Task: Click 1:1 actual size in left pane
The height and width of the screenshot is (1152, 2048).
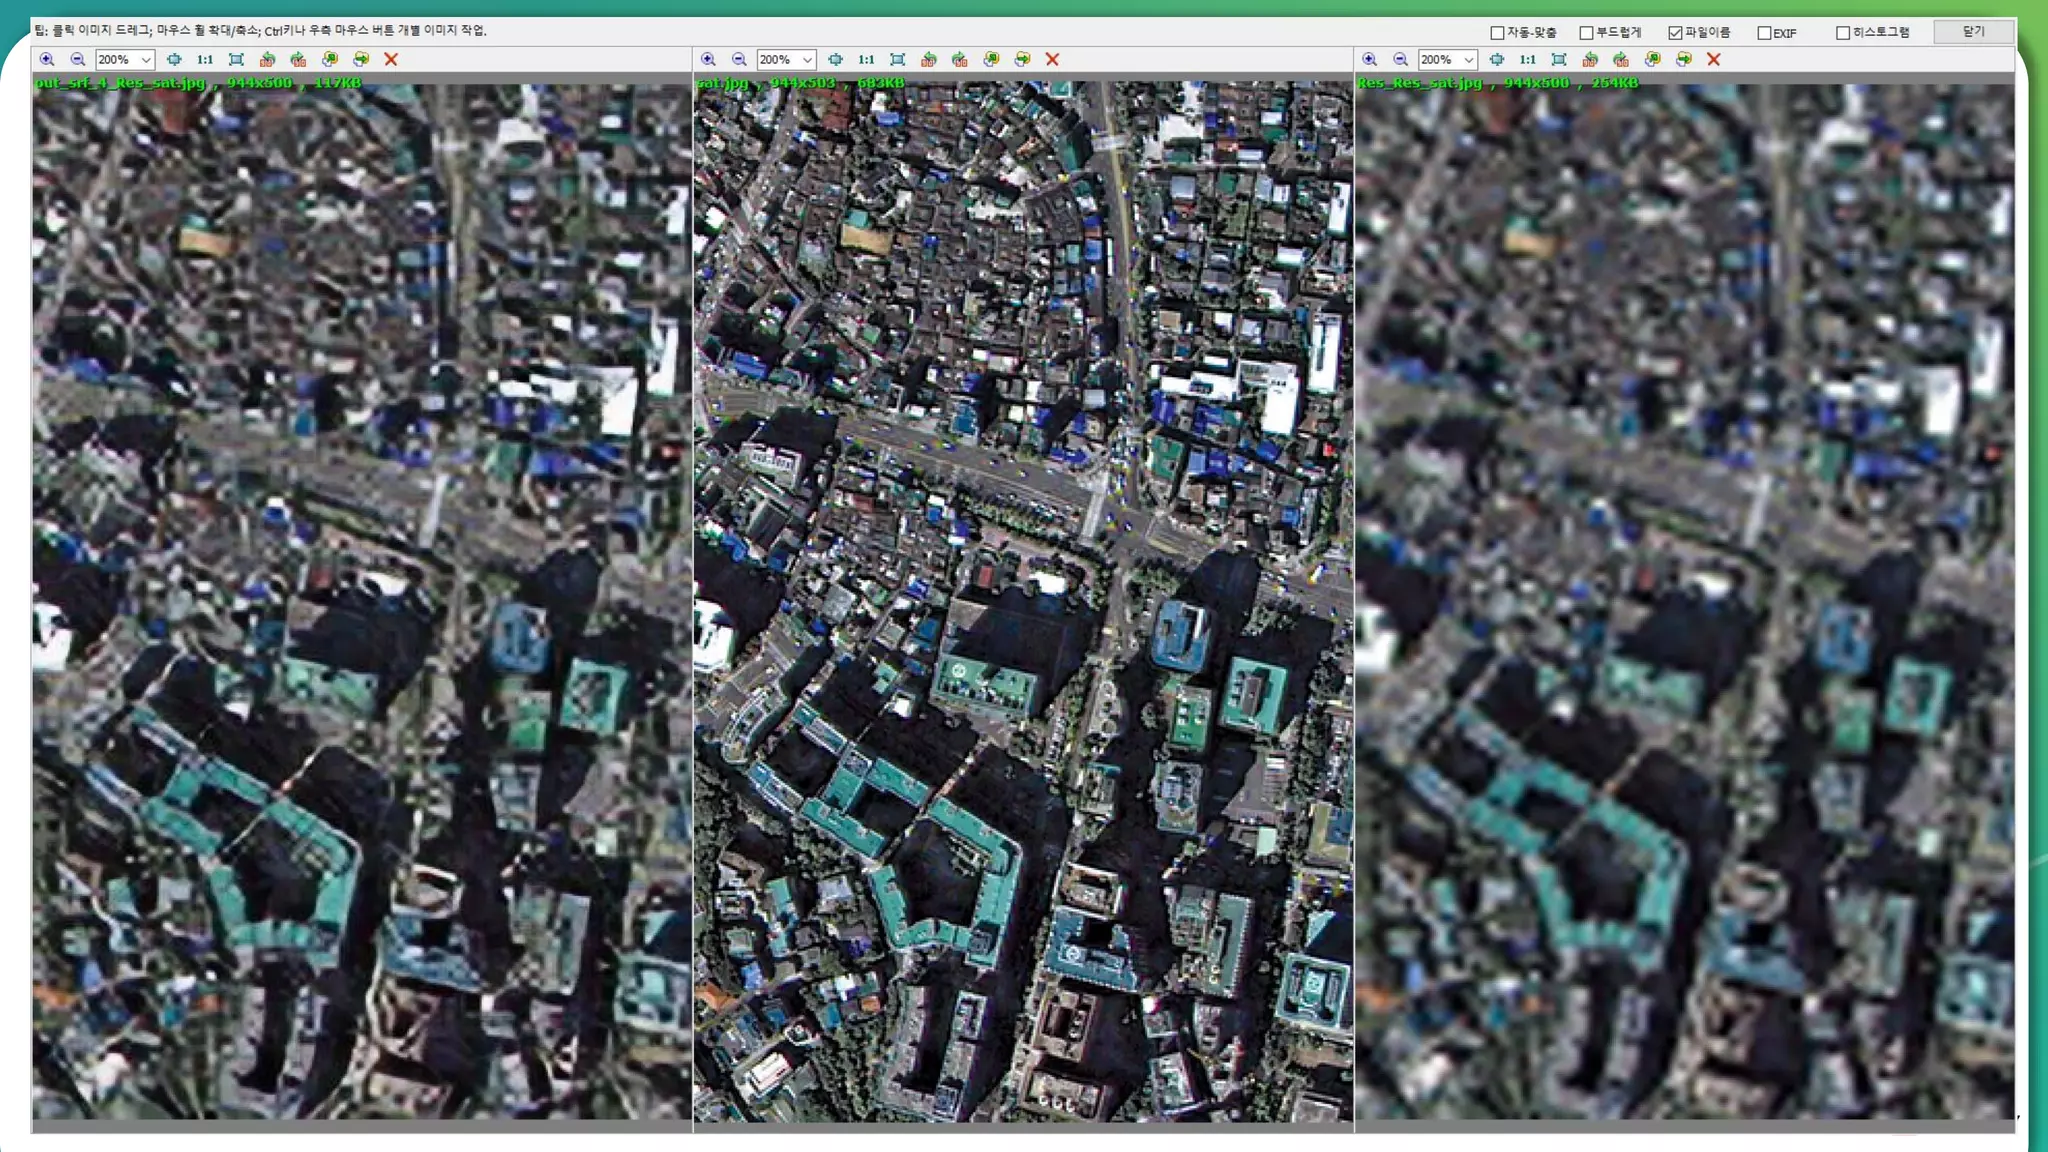Action: (x=205, y=60)
